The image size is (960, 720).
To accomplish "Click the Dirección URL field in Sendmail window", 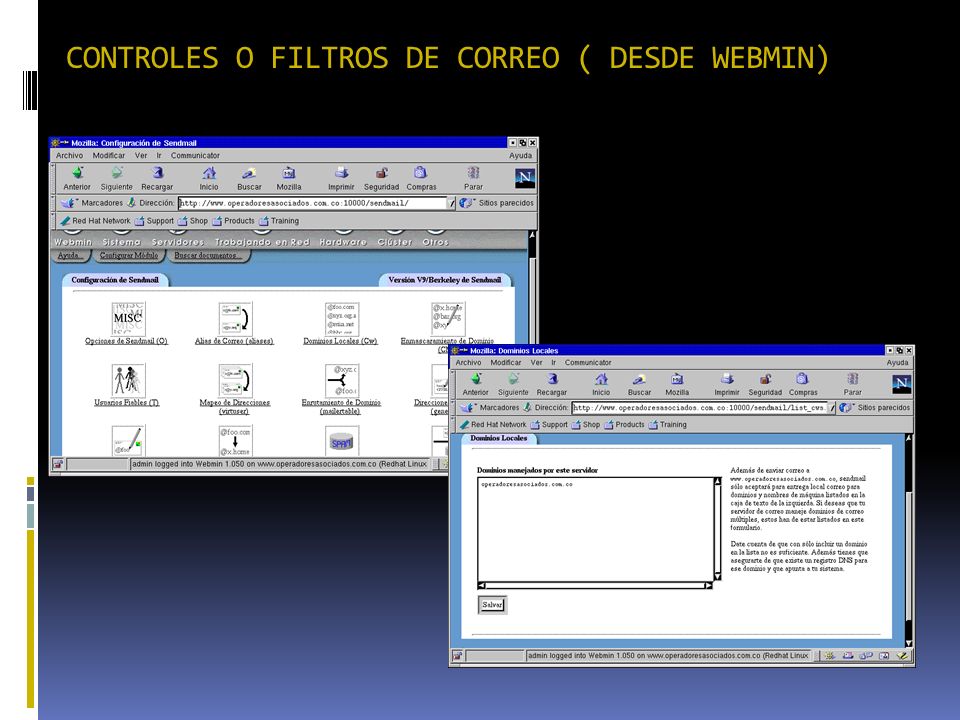I will coord(313,203).
